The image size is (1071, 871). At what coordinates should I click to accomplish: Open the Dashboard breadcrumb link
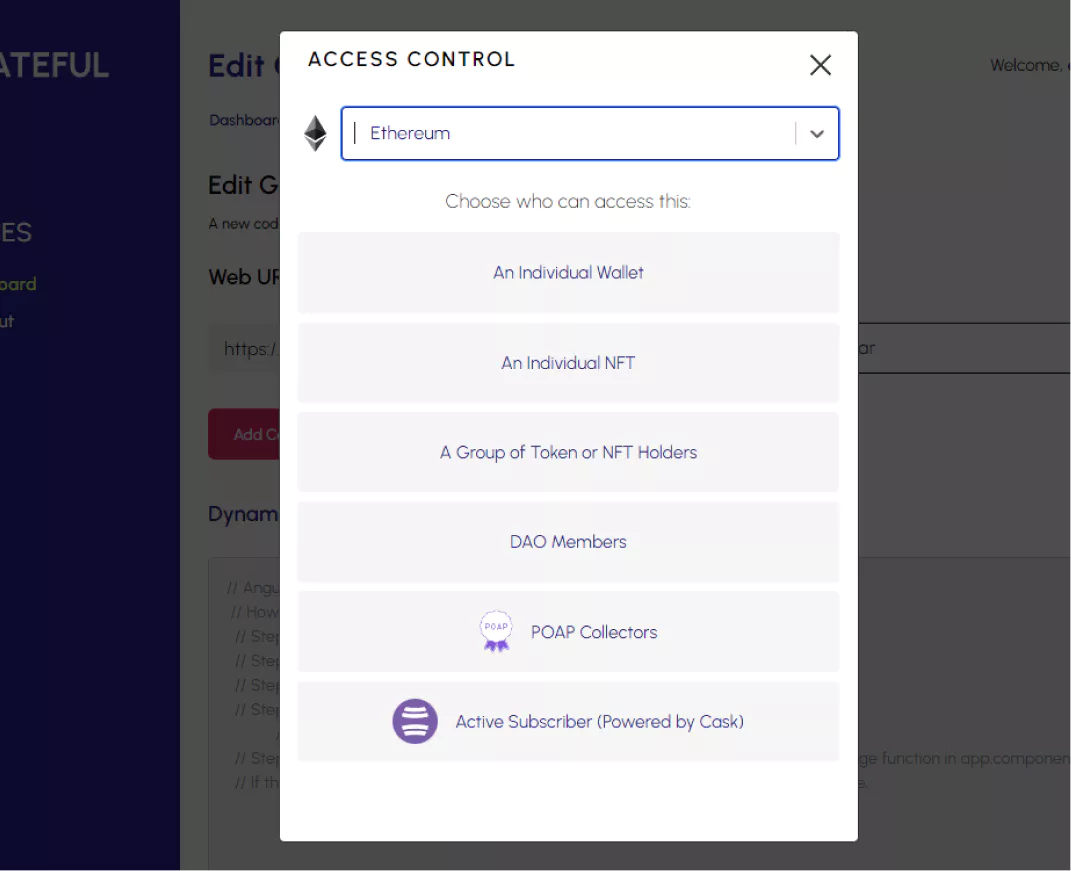pos(244,120)
